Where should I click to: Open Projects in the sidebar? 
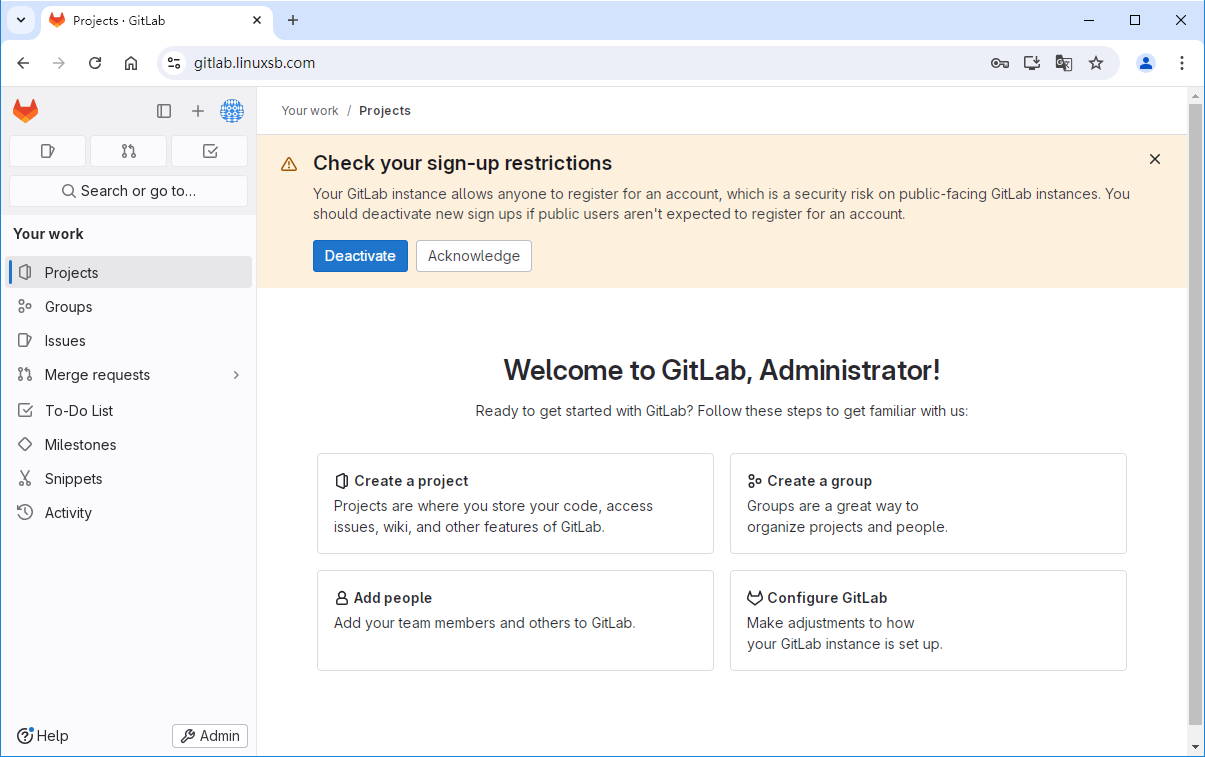coord(129,273)
